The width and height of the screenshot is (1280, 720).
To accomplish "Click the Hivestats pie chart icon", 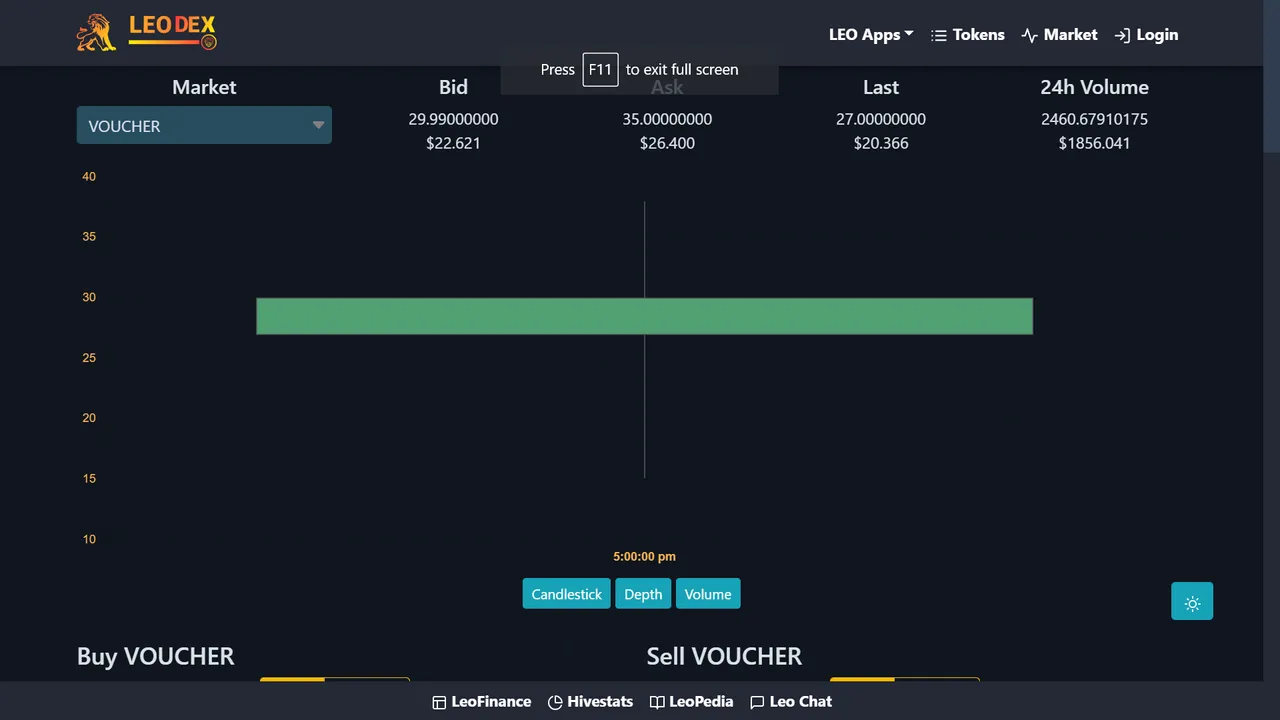I will coord(555,702).
